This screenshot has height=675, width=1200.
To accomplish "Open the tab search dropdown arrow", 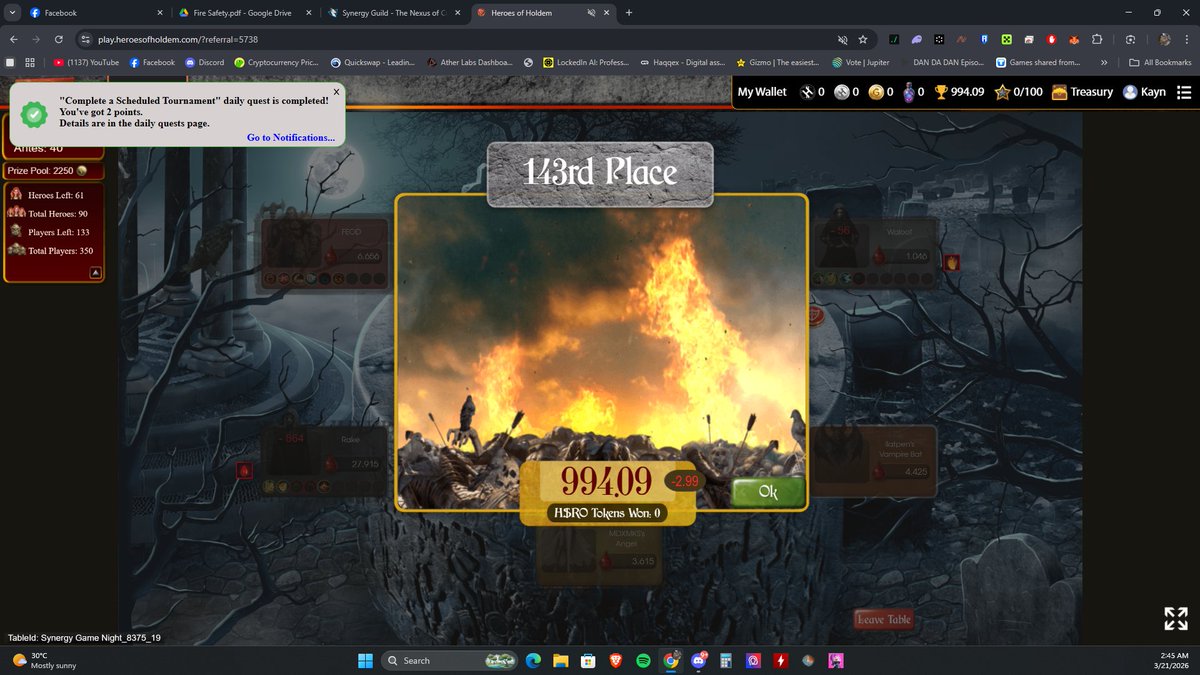I will point(11,13).
